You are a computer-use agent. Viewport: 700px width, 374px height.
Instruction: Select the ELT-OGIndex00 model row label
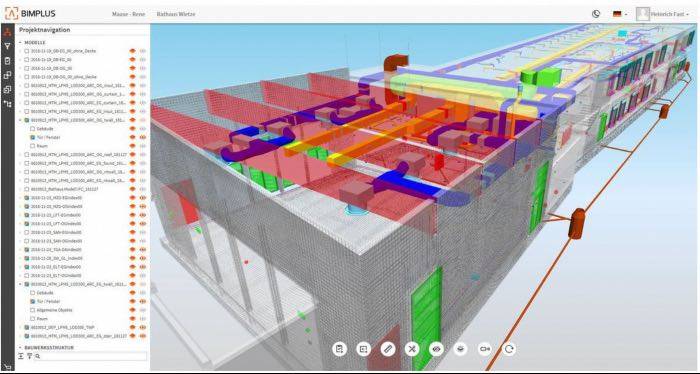tap(56, 275)
